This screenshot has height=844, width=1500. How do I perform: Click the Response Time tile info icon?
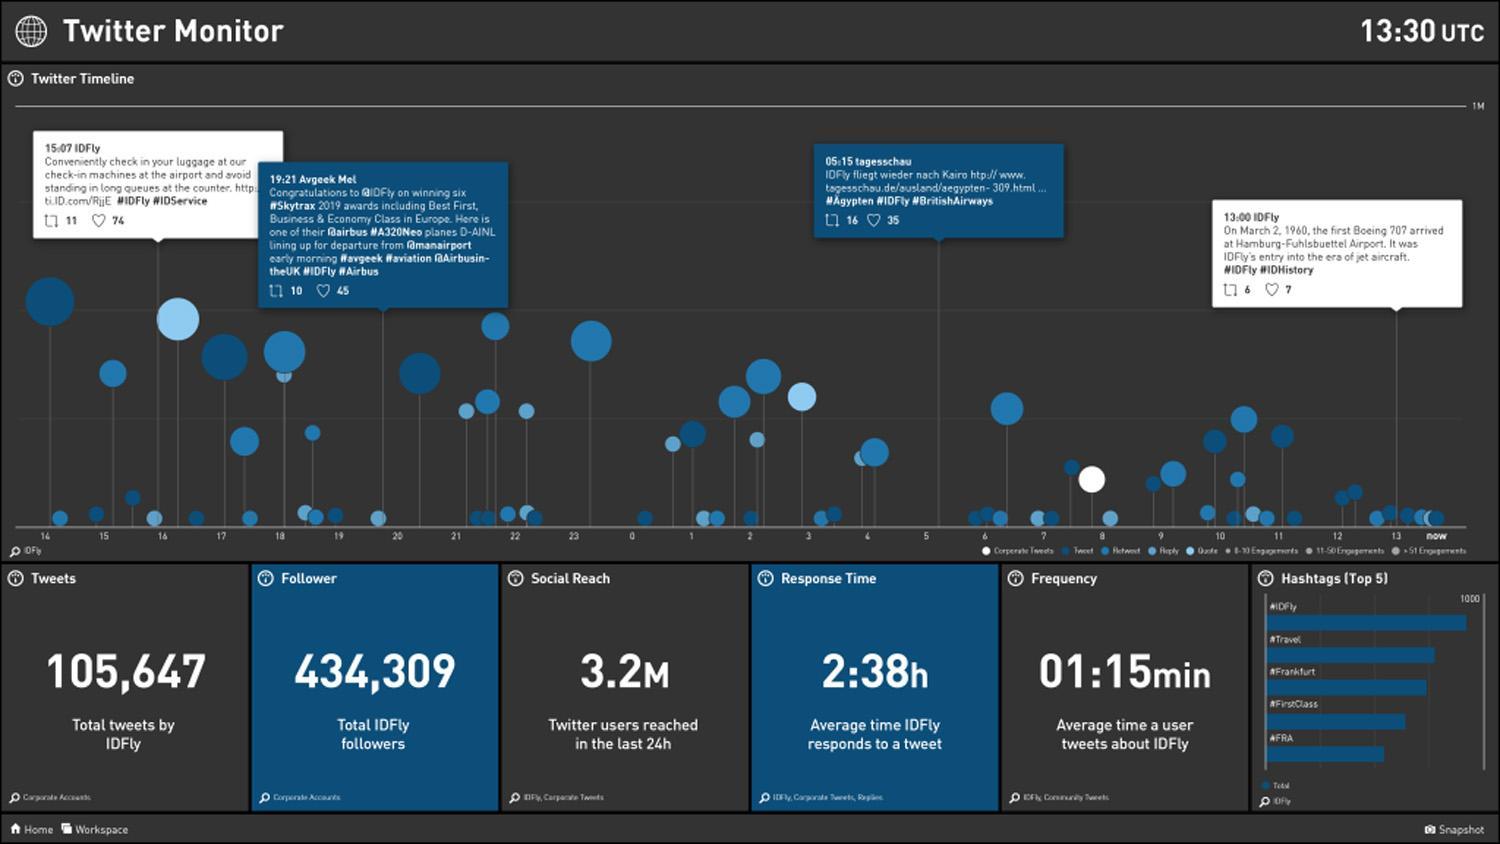tap(765, 578)
